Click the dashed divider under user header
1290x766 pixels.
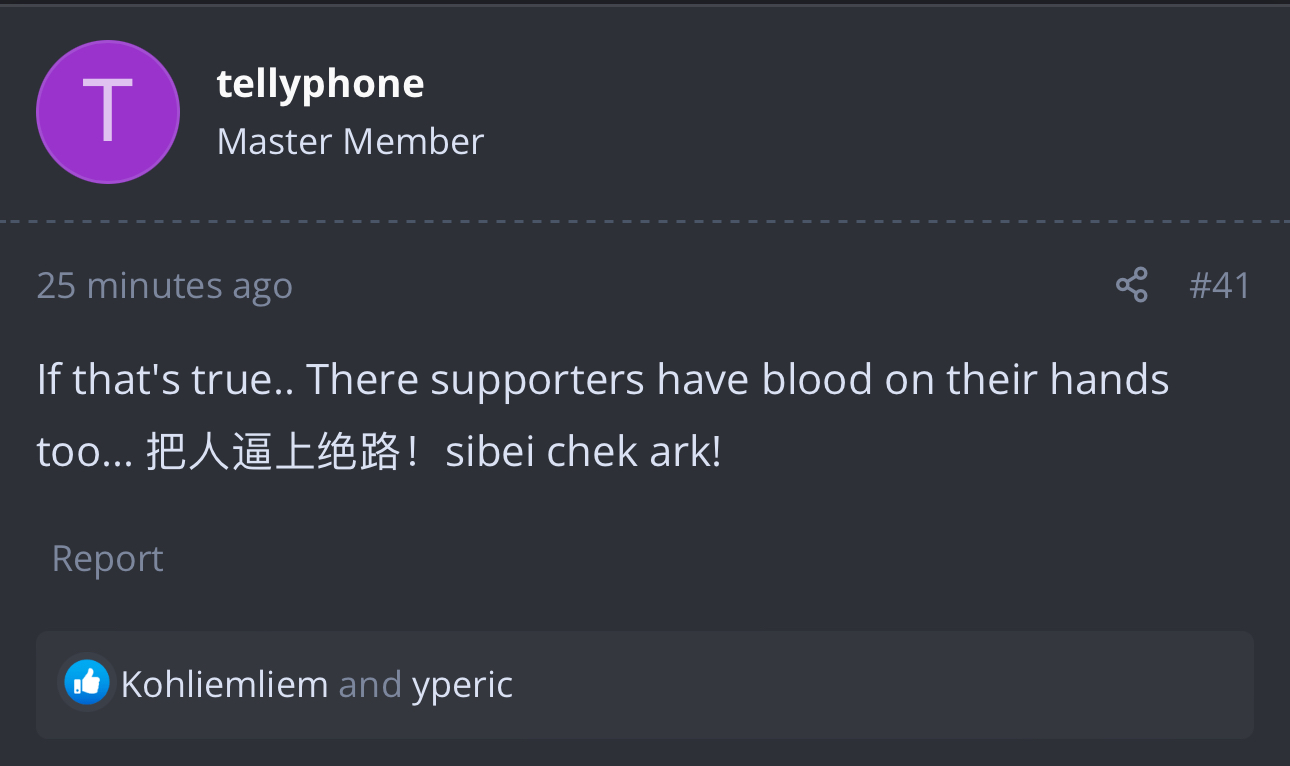click(x=645, y=221)
